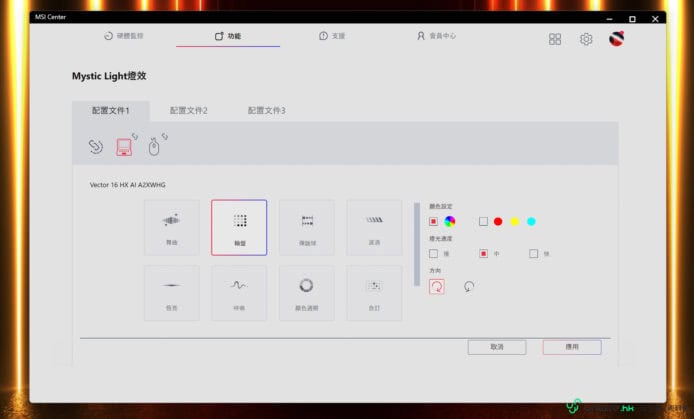Choose the 波浪 wave lighting effect
The image size is (694, 419).
(x=374, y=227)
